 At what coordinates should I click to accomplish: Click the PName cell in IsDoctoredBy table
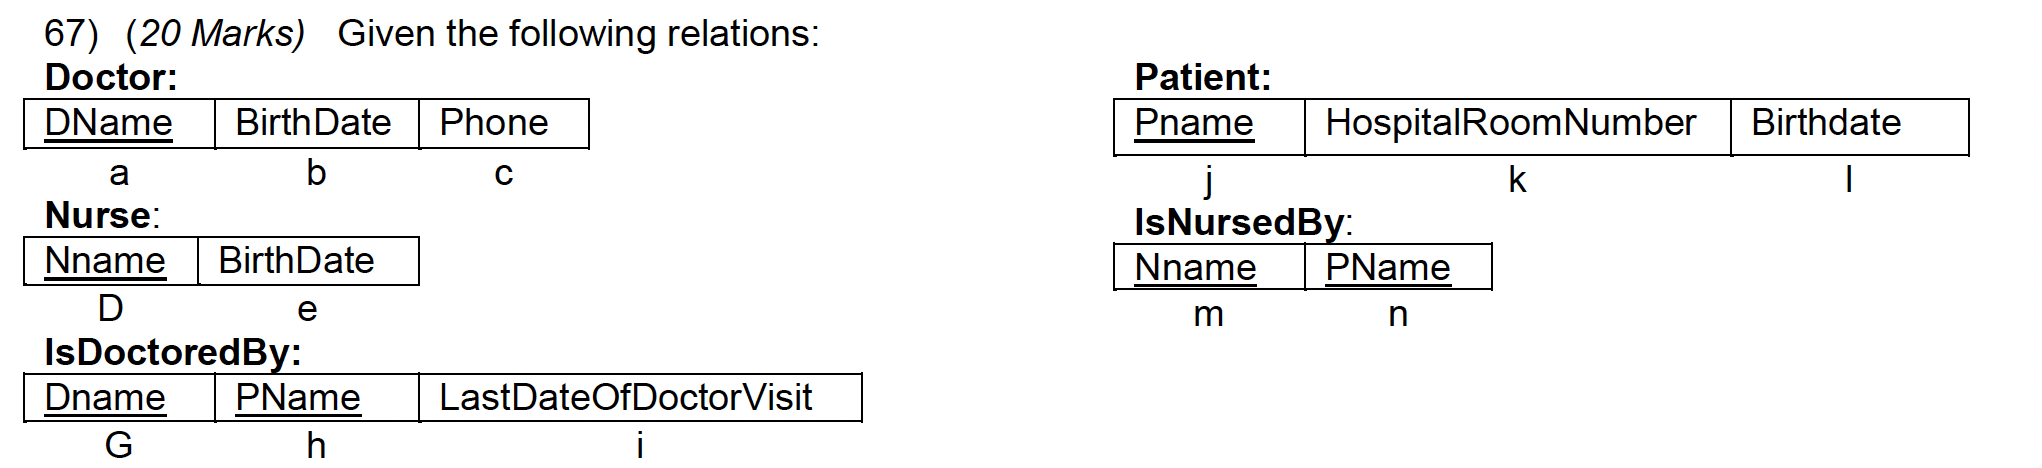coord(316,398)
